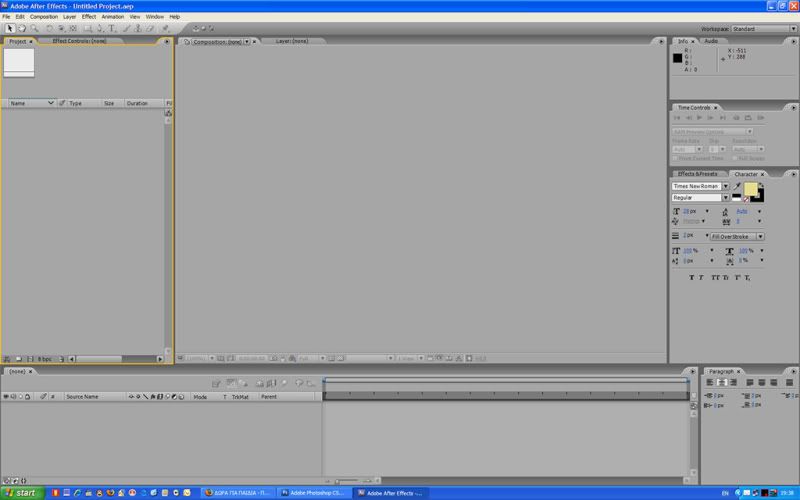
Task: Toggle From Current Time checkbox
Action: [676, 159]
